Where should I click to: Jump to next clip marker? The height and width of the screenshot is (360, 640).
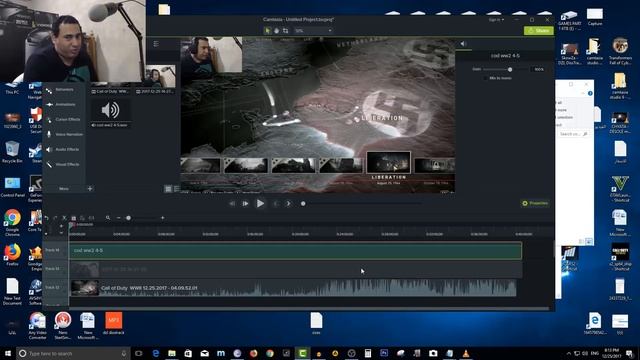click(288, 203)
